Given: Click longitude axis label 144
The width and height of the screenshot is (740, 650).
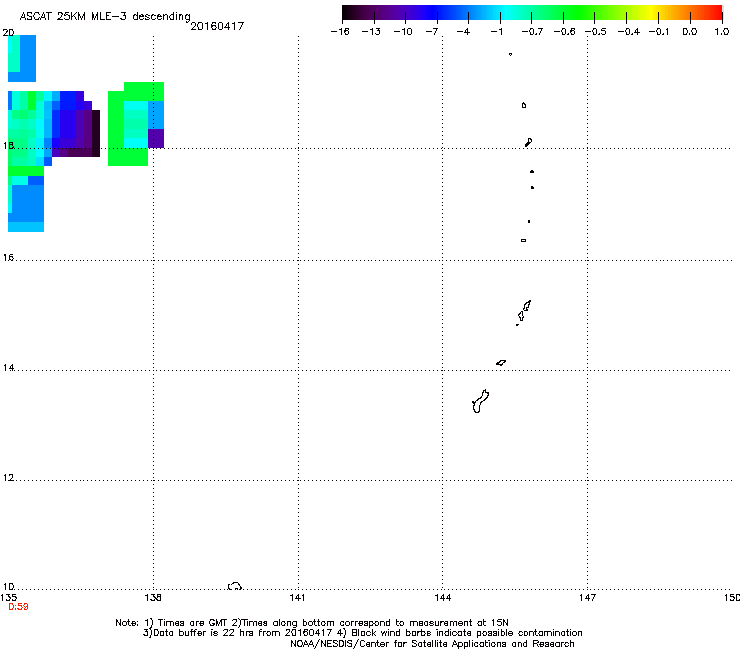Looking at the screenshot, I should pos(443,598).
